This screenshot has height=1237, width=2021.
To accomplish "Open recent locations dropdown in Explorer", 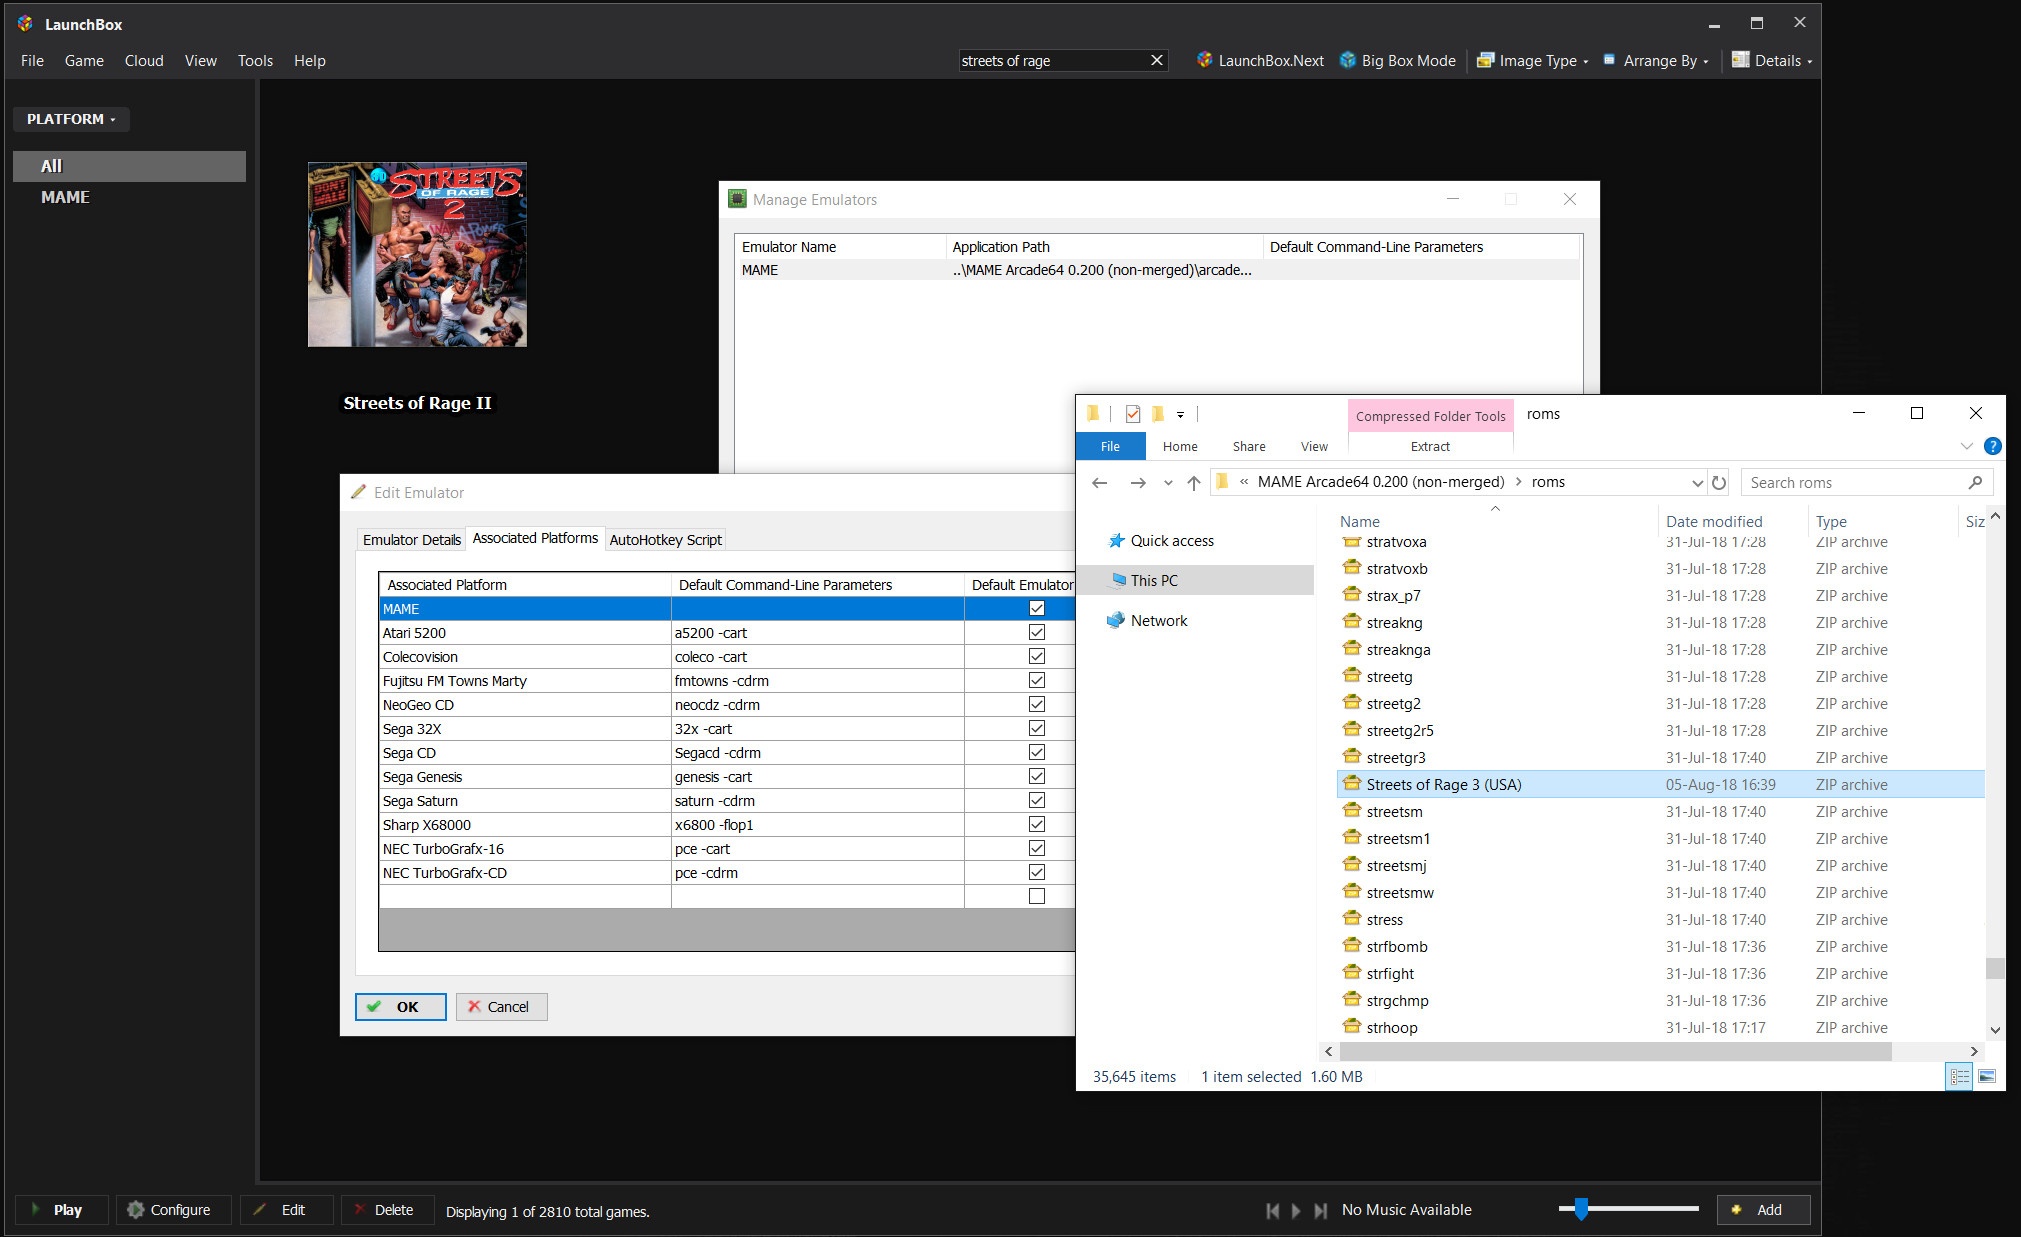I will click(x=1168, y=483).
